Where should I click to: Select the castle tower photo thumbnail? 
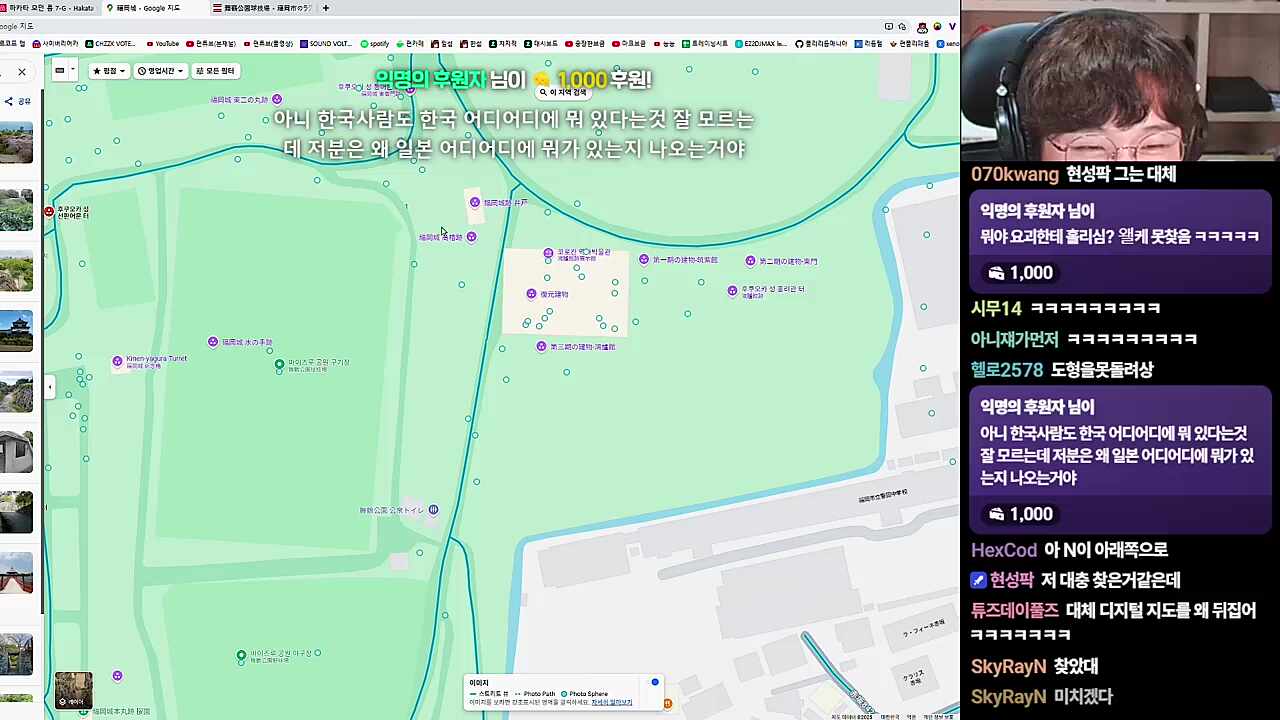[x=16, y=331]
